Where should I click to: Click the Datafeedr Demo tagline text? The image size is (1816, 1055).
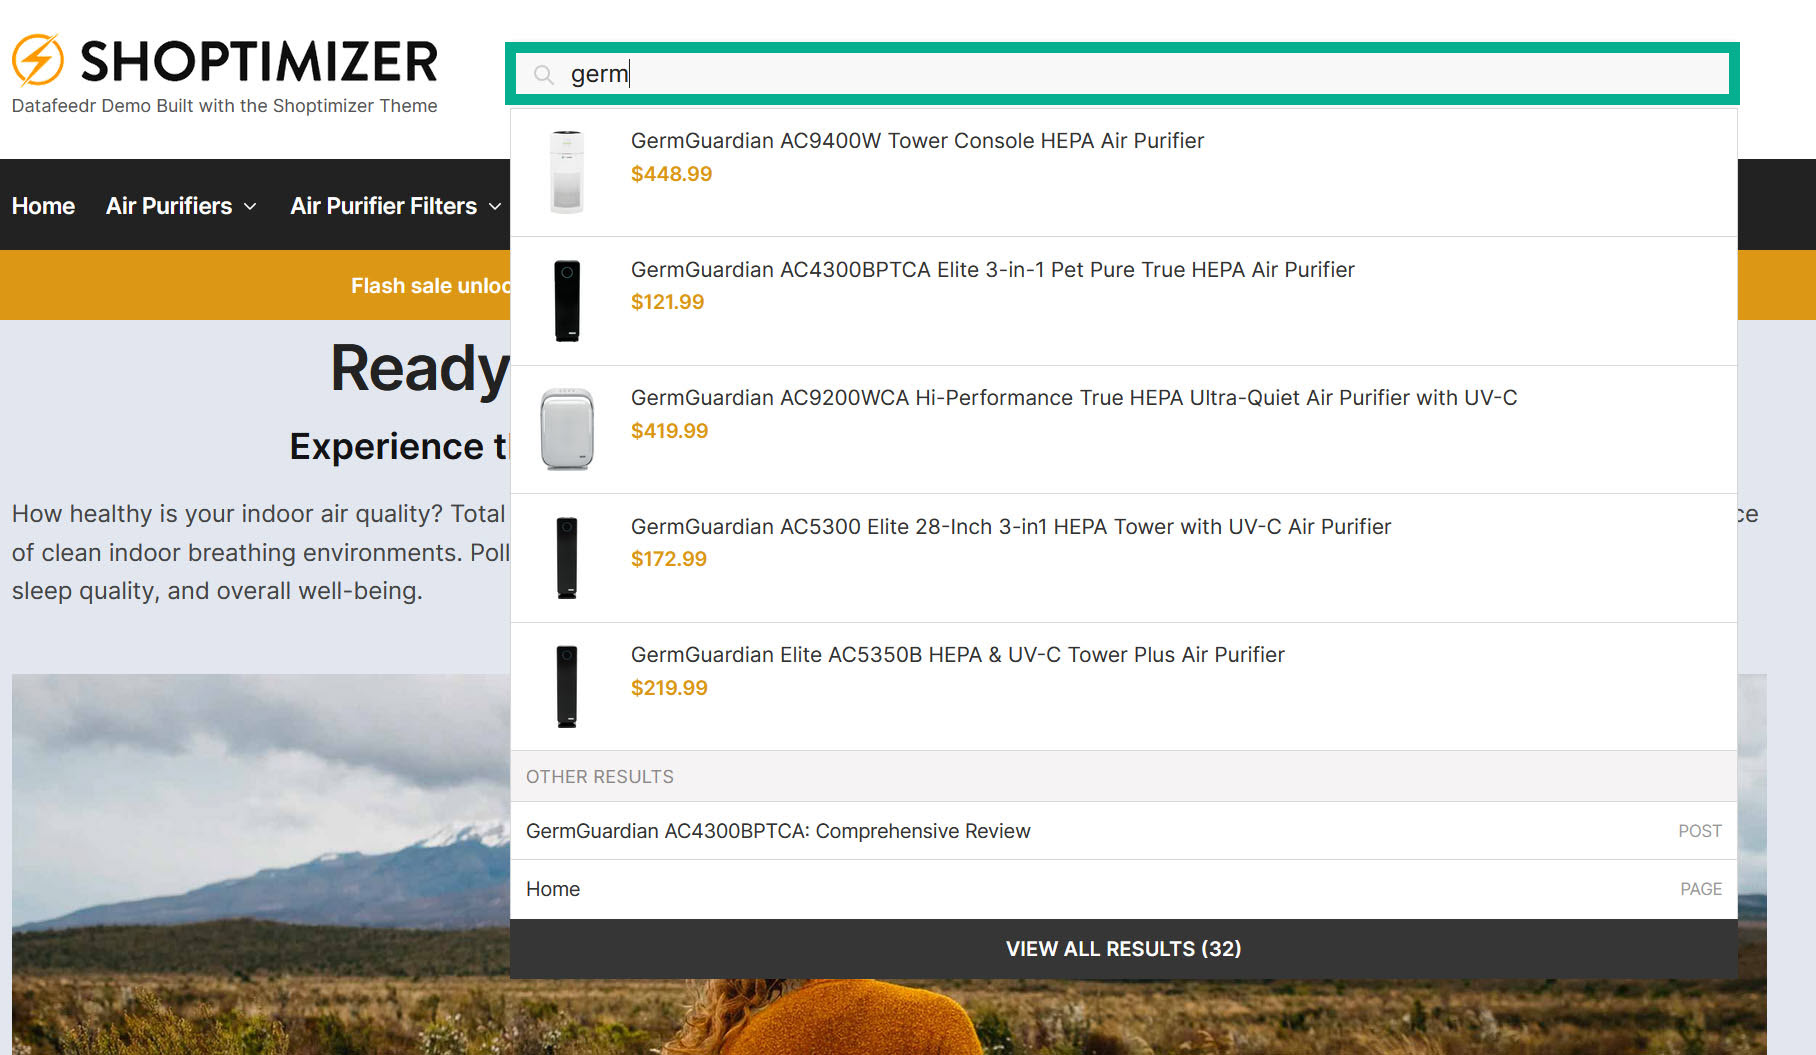[224, 106]
